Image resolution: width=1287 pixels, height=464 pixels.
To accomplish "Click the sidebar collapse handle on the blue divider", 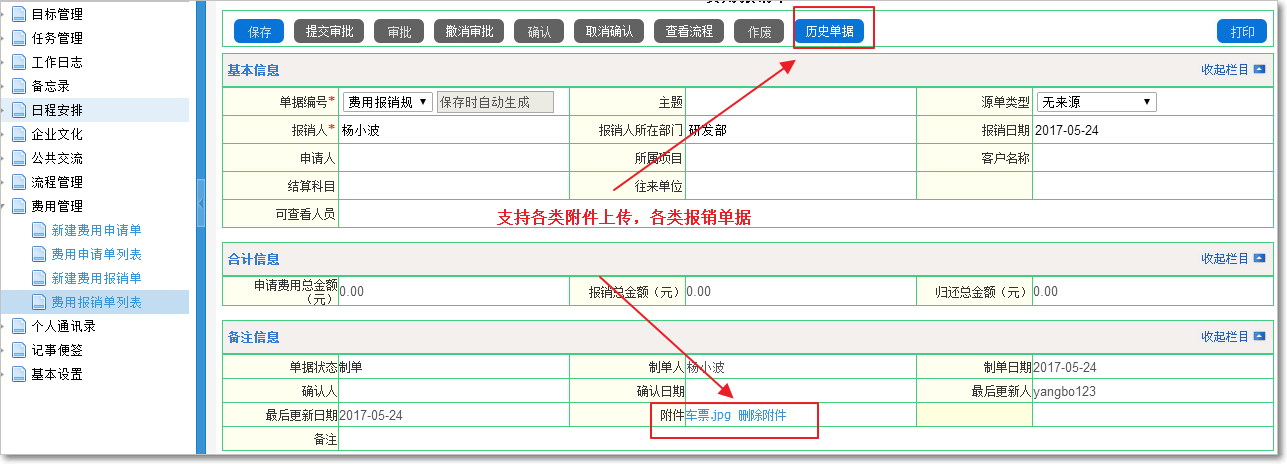I will [x=201, y=204].
